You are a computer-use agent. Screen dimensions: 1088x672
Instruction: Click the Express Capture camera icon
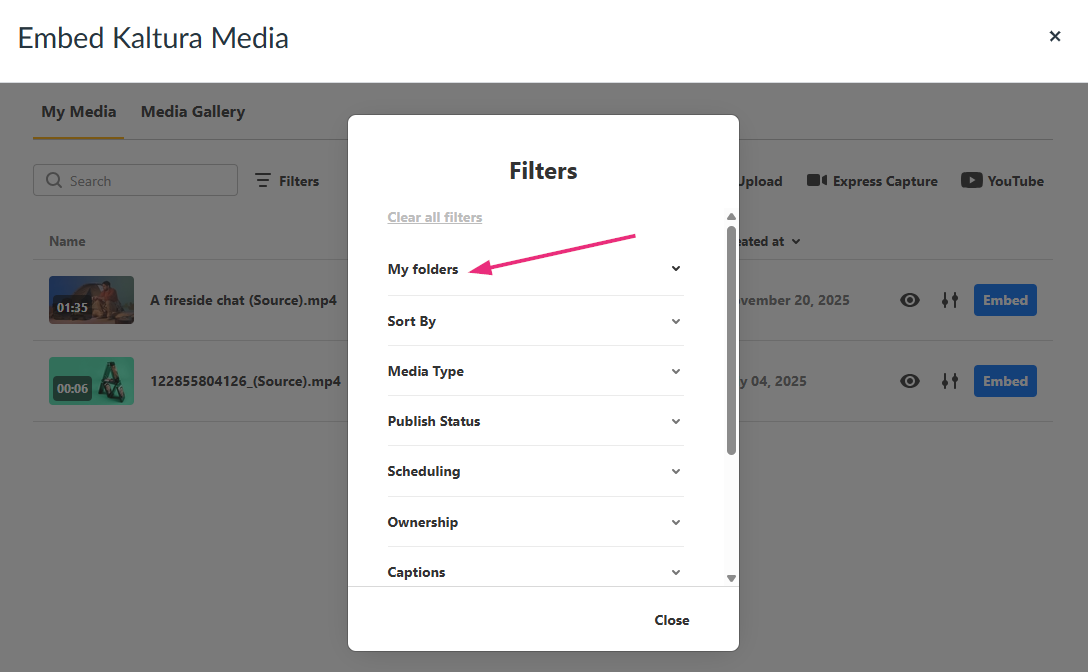(x=817, y=181)
